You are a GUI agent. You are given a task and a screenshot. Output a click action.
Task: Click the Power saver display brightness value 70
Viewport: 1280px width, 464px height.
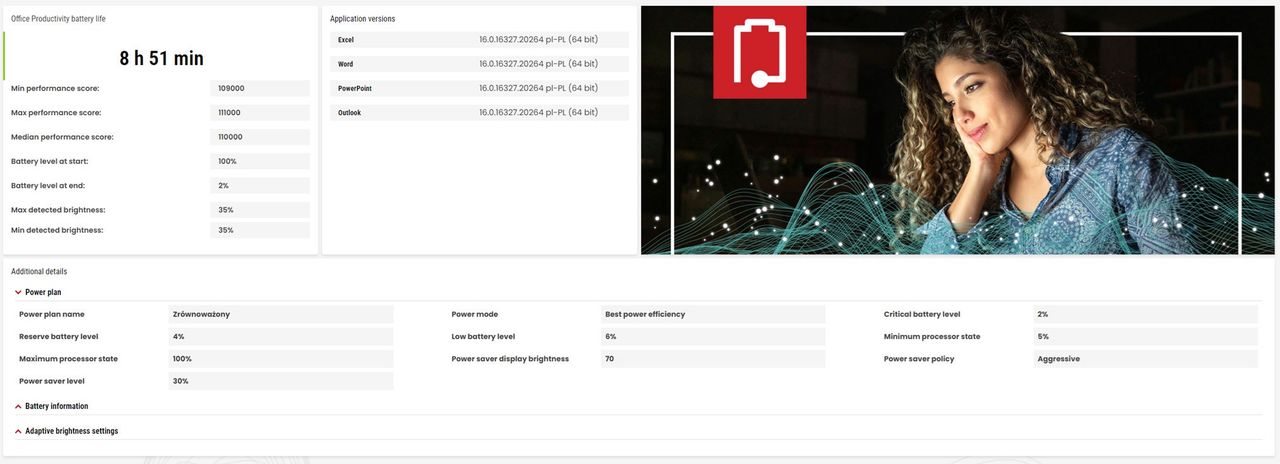pos(713,359)
